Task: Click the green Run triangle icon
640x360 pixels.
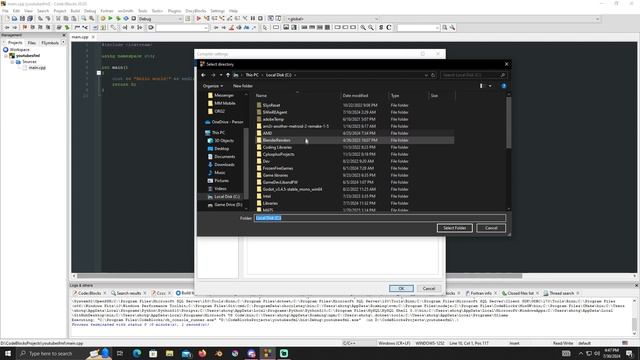Action: 110,19
